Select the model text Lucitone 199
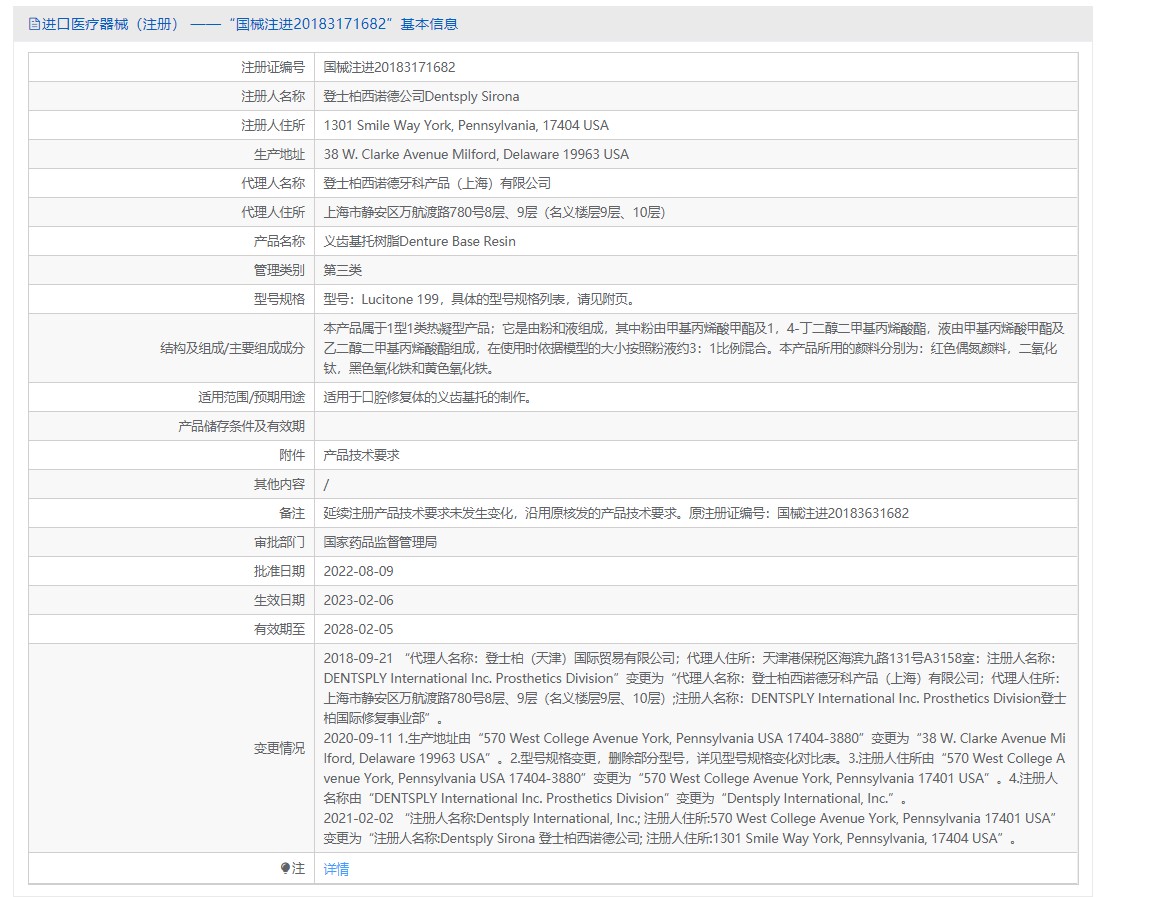This screenshot has height=897, width=1154. (x=400, y=299)
